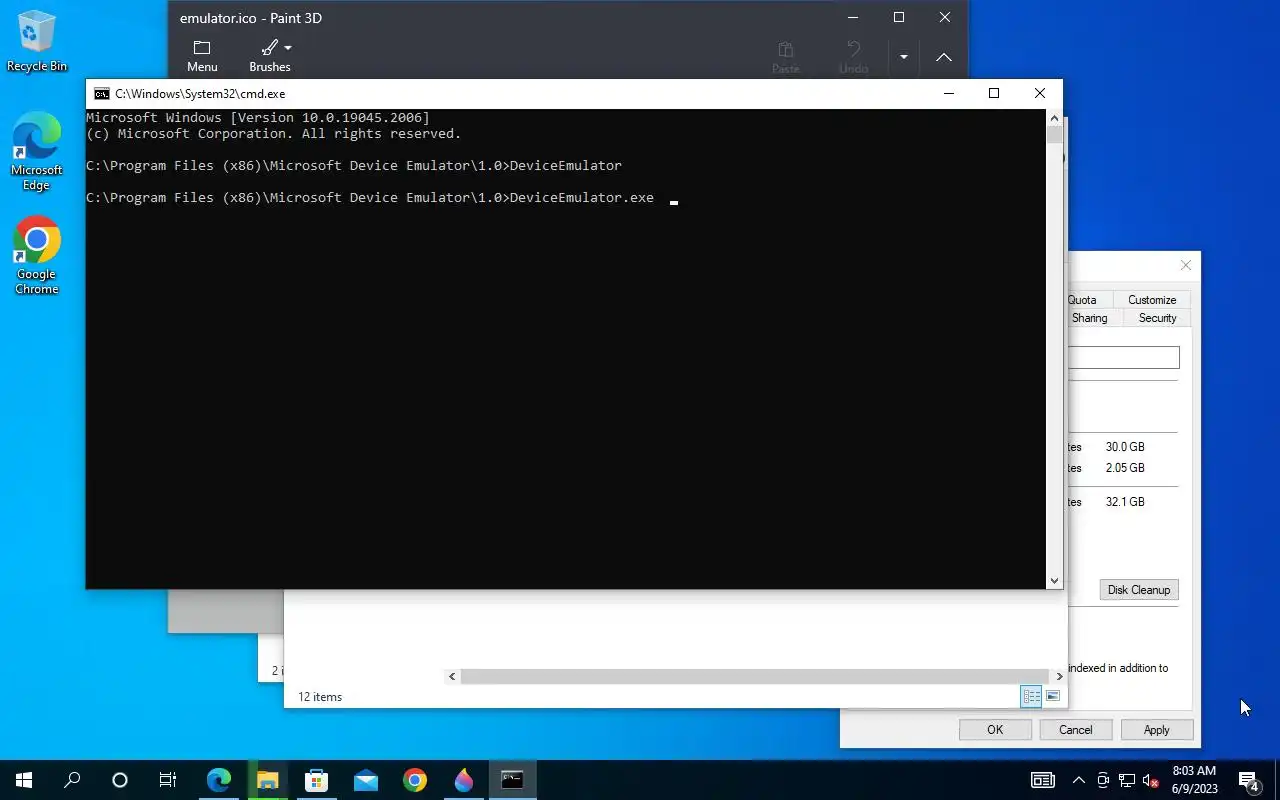
Task: Click the 30.0 GB value in Properties
Action: (x=1125, y=447)
